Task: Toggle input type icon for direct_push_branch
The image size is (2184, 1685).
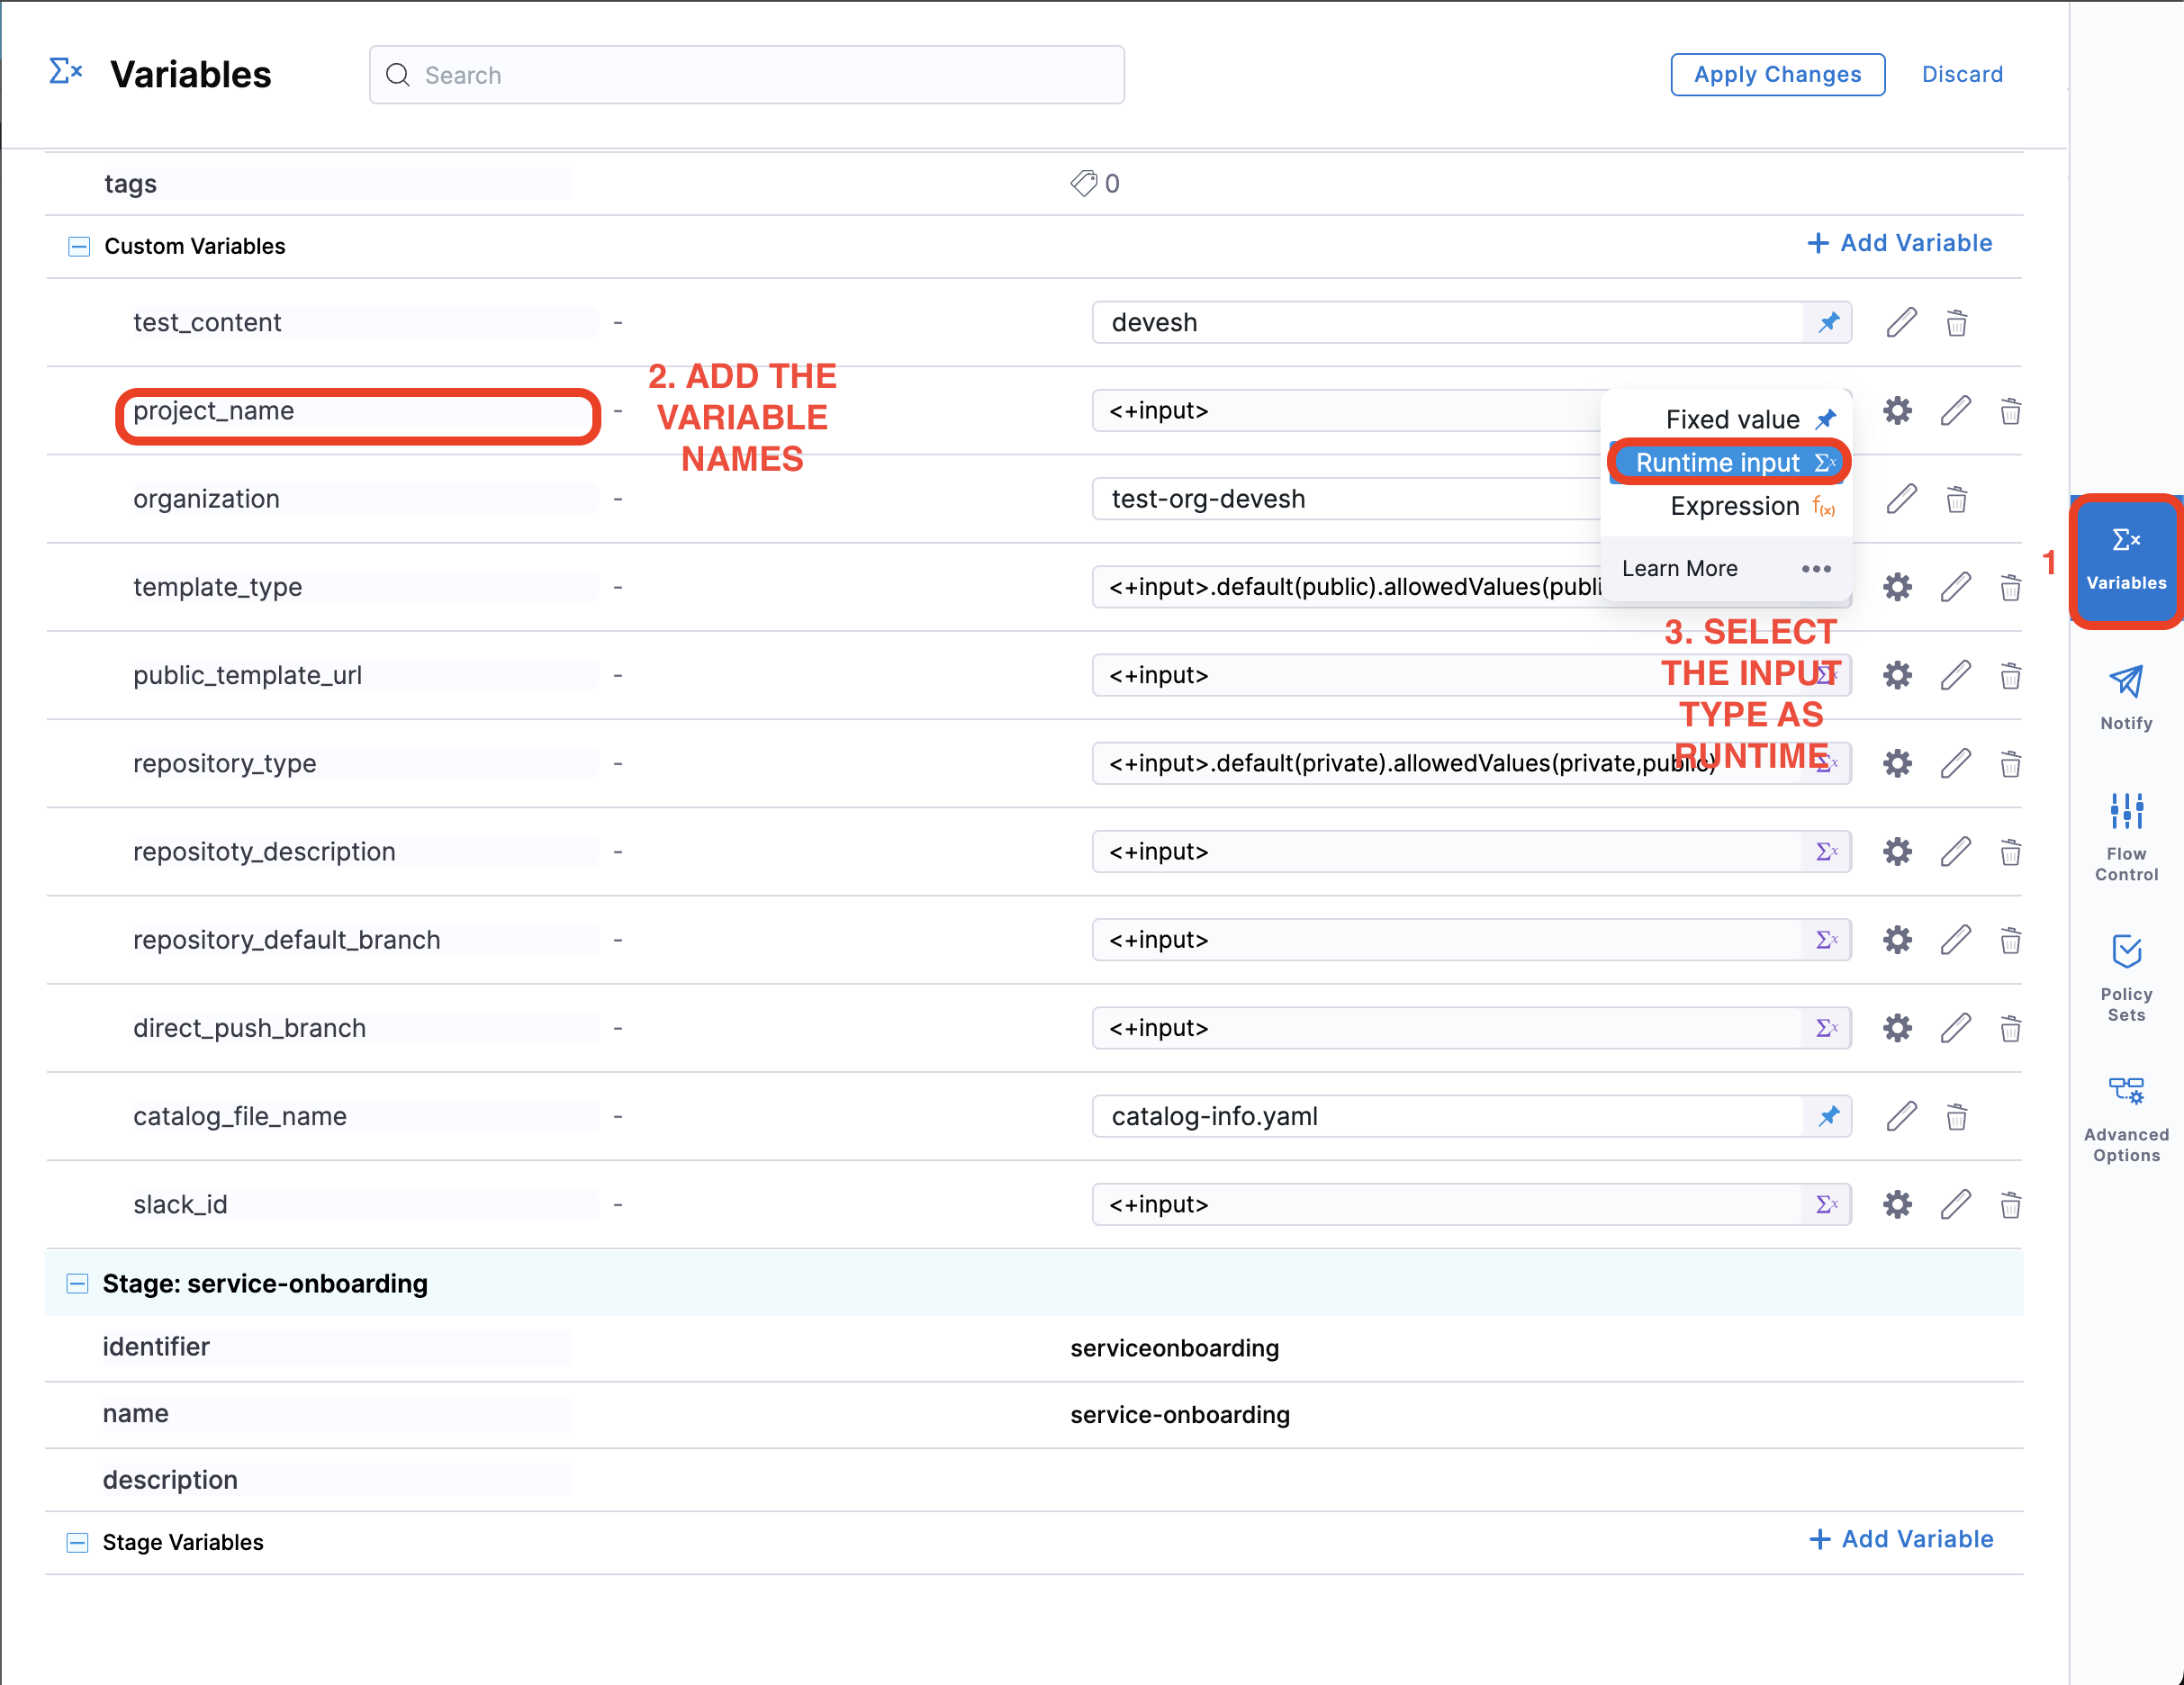Action: (1826, 1028)
